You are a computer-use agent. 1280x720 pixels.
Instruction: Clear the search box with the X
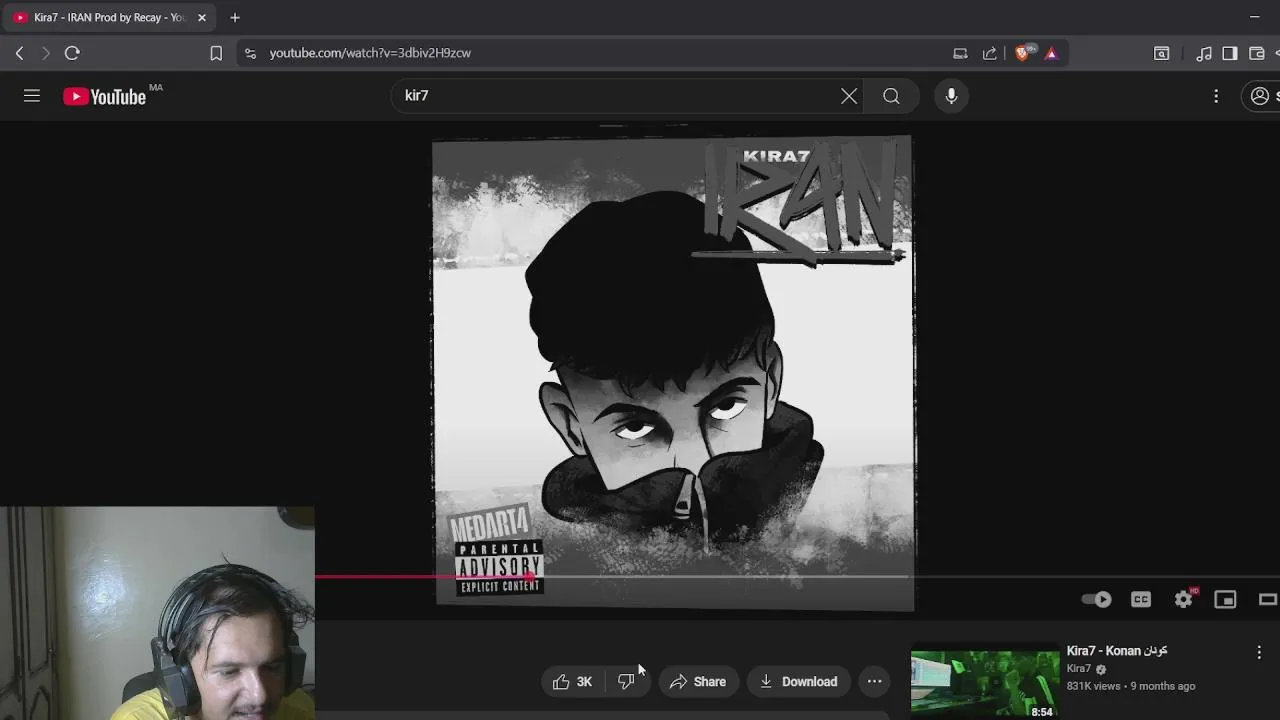tap(849, 96)
